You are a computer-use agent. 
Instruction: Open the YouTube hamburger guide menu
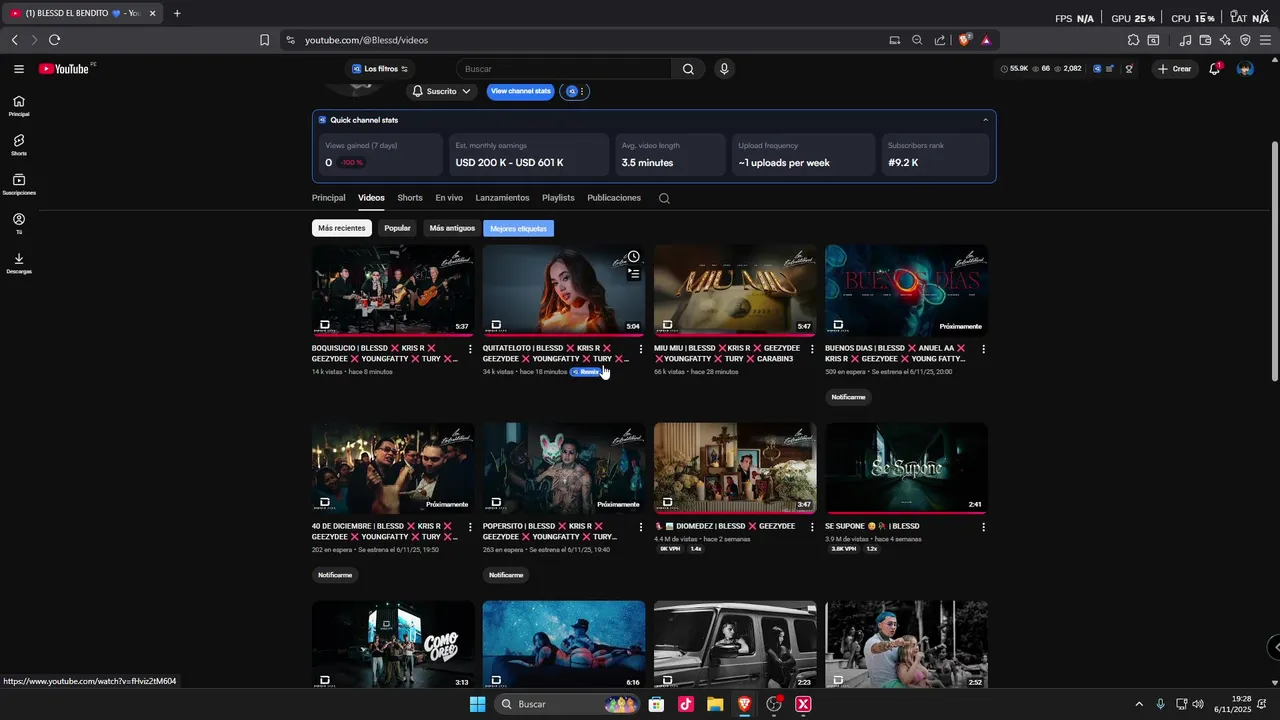(19, 69)
